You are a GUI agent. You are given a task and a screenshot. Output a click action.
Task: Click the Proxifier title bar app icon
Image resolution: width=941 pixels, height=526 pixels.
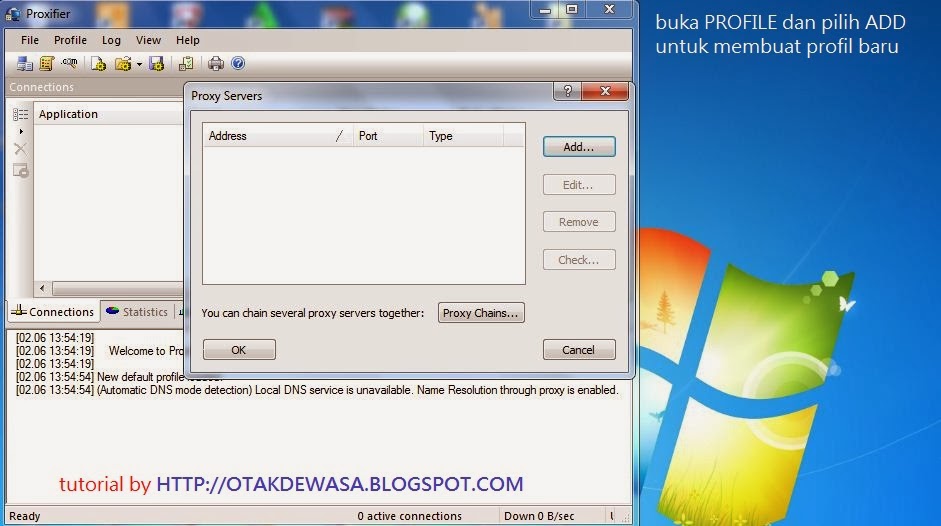[x=13, y=14]
